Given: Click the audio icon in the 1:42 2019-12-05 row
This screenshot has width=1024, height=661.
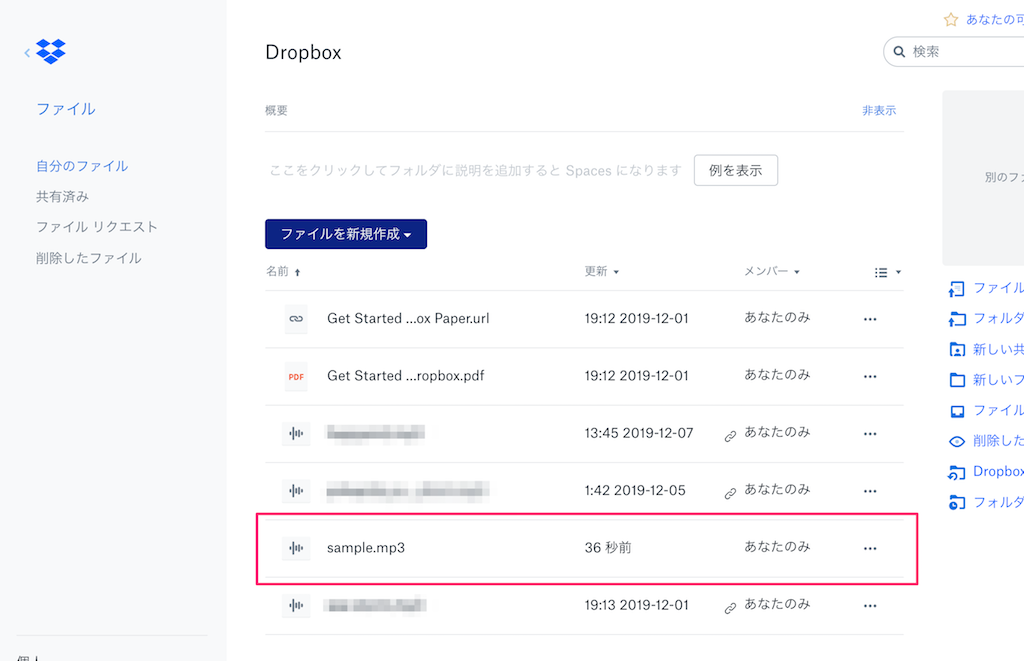Looking at the screenshot, I should coord(296,491).
